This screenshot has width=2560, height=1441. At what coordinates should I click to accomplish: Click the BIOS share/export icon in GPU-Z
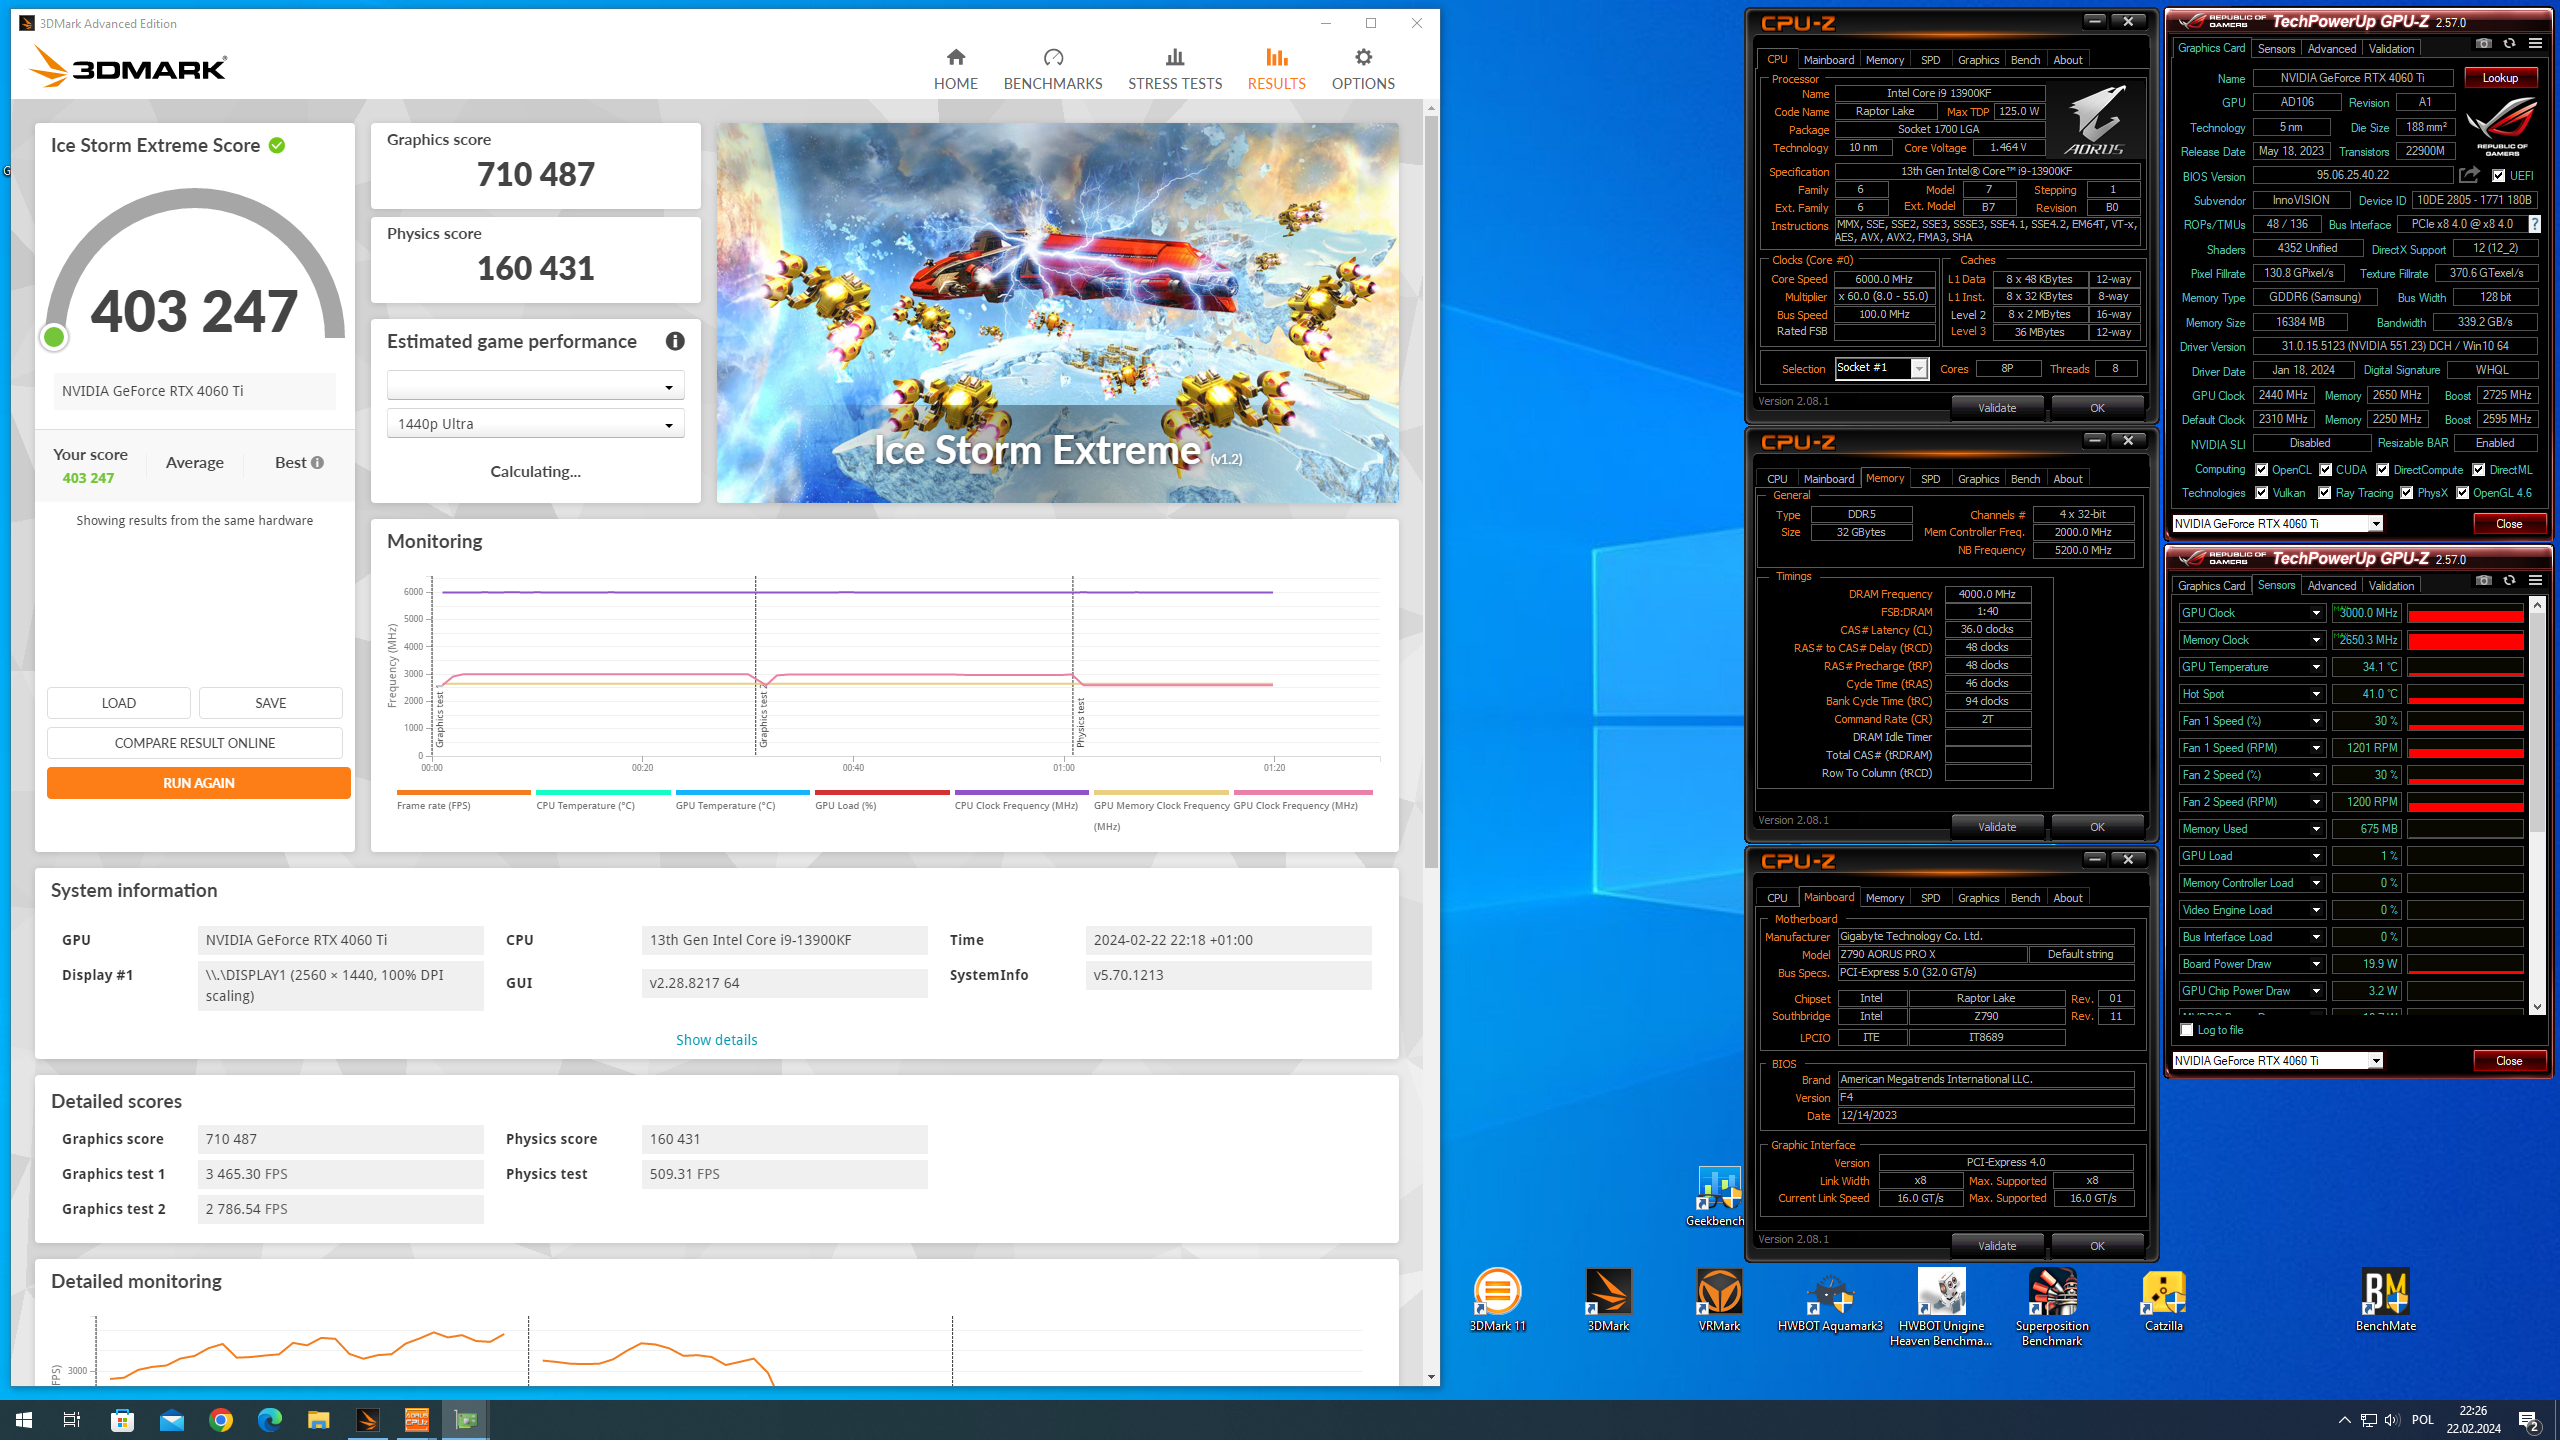coord(2469,175)
